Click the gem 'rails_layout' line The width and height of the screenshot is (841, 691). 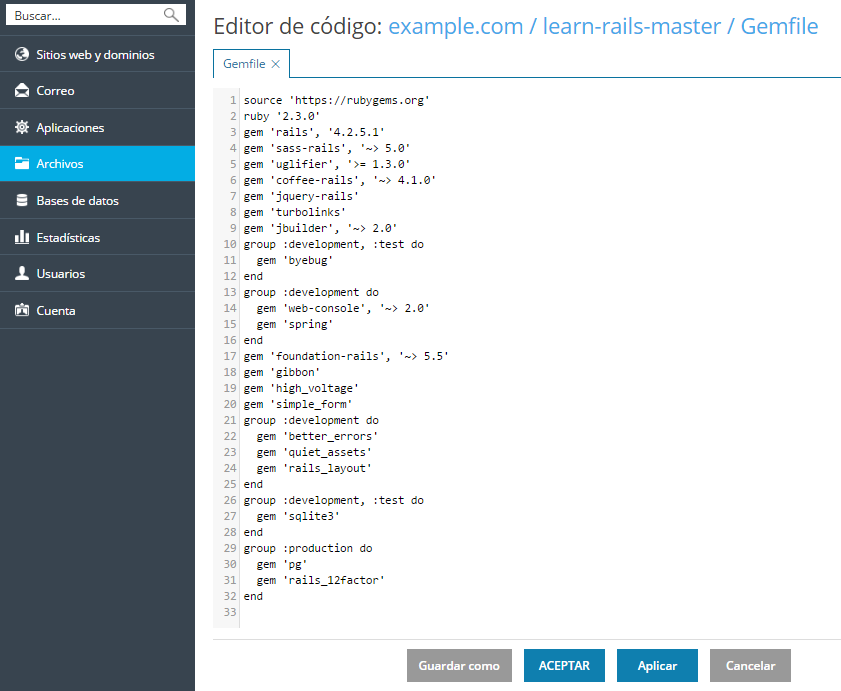314,468
